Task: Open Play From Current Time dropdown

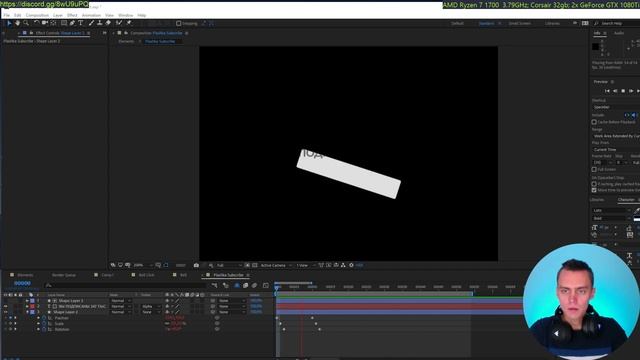Action: 616,150
